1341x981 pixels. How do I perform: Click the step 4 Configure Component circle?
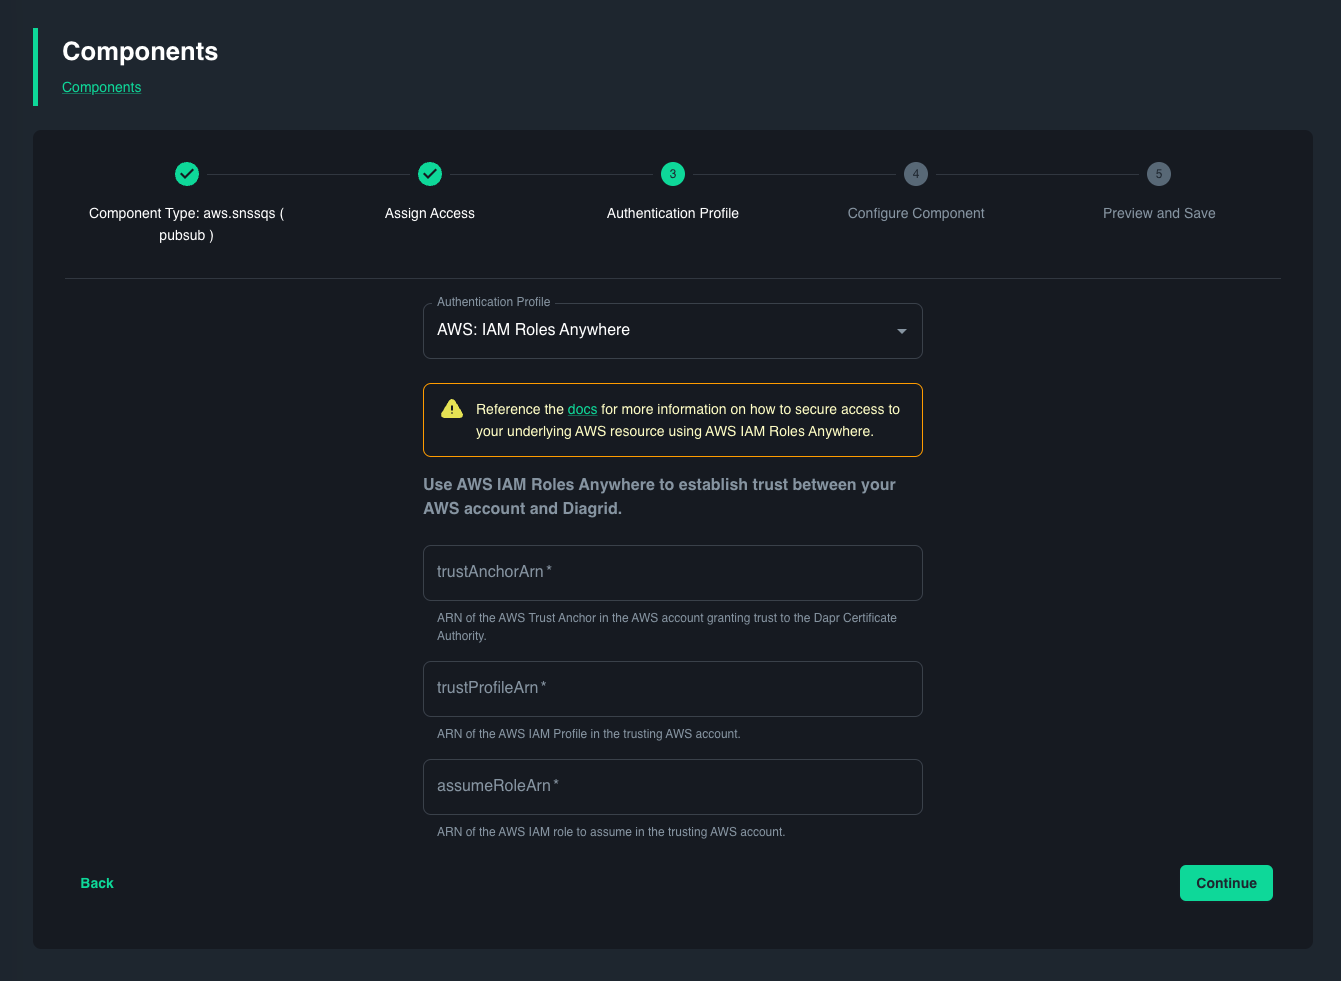tap(916, 174)
